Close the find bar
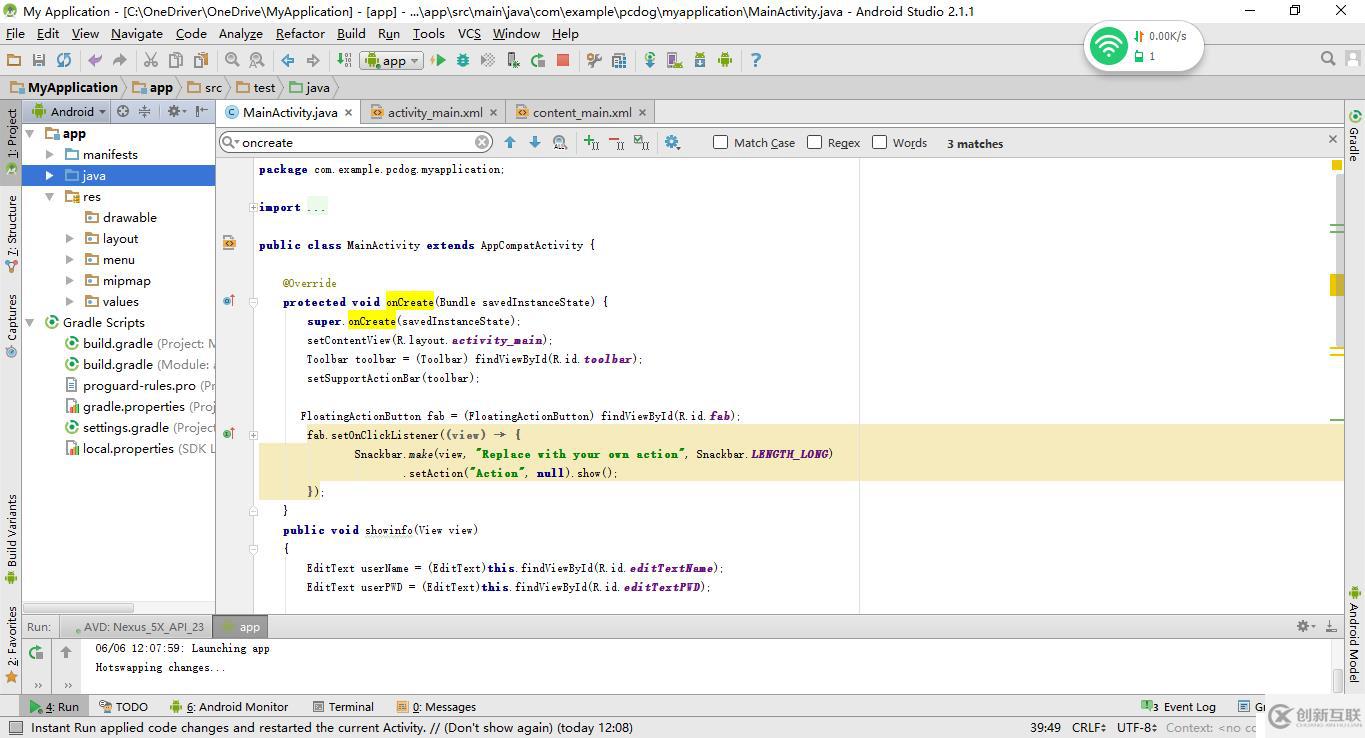This screenshot has height=738, width=1365. point(1332,139)
